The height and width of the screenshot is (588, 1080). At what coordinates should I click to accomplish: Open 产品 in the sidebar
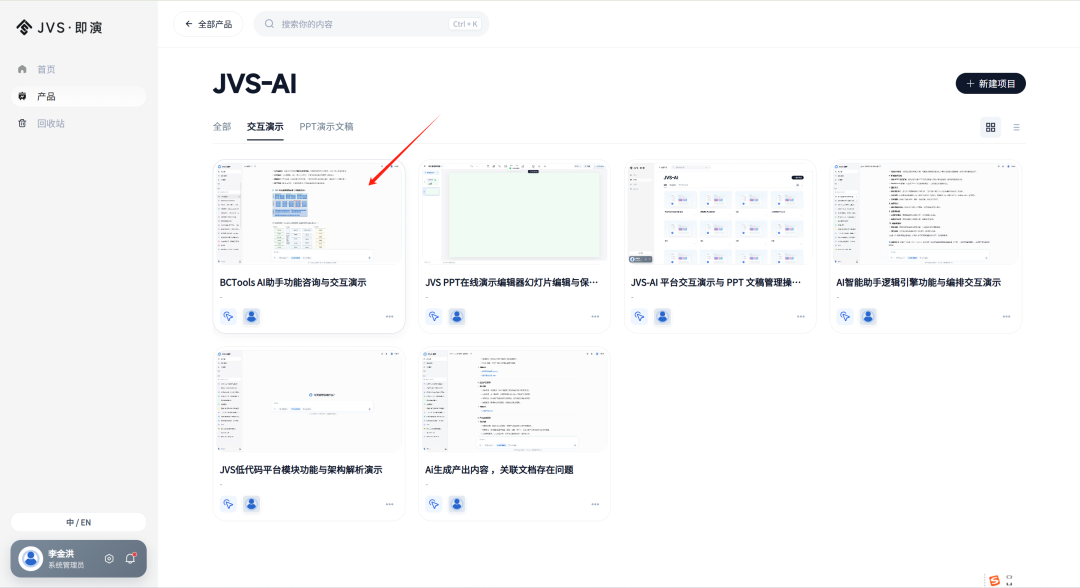point(79,96)
